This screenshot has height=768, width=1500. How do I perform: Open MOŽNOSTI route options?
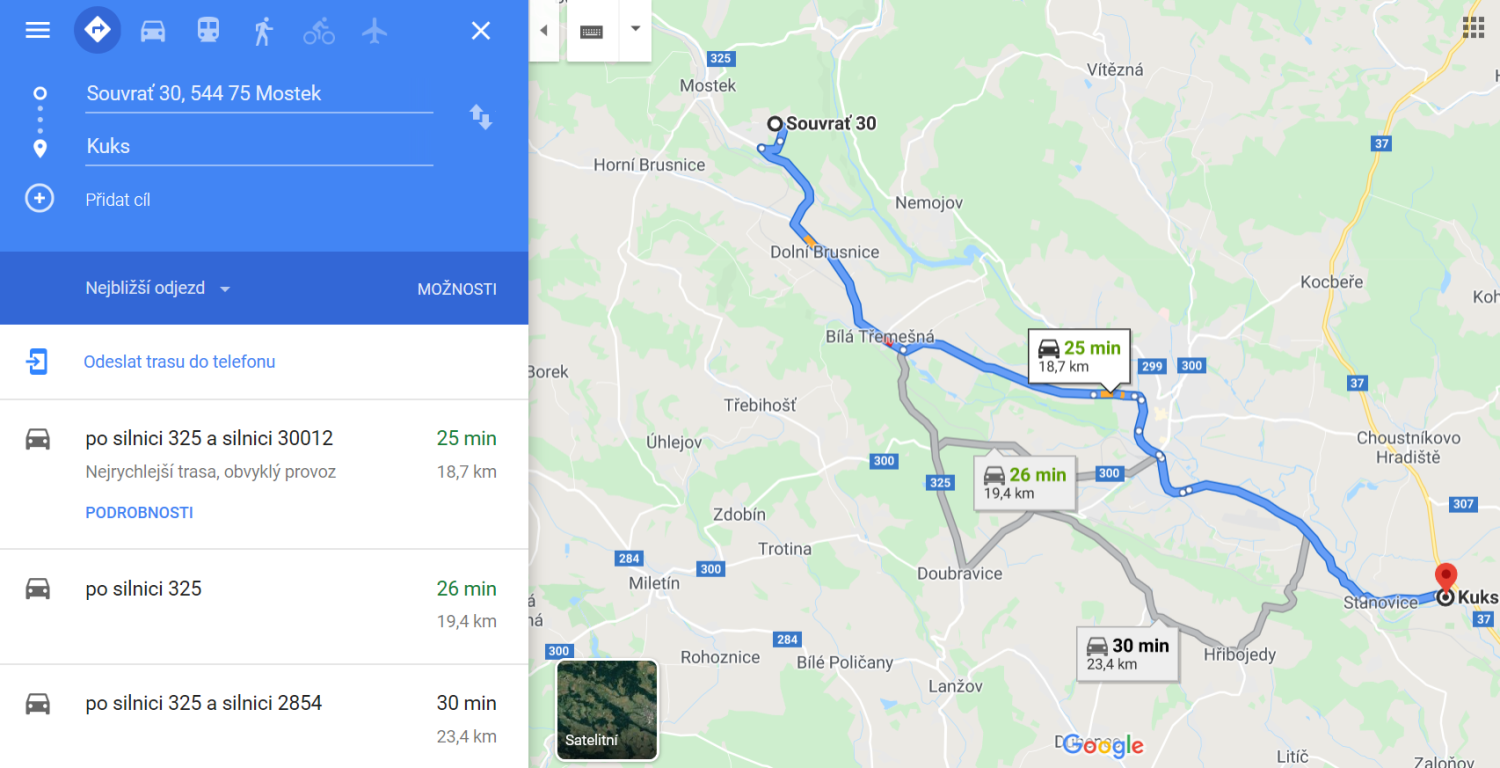[457, 289]
